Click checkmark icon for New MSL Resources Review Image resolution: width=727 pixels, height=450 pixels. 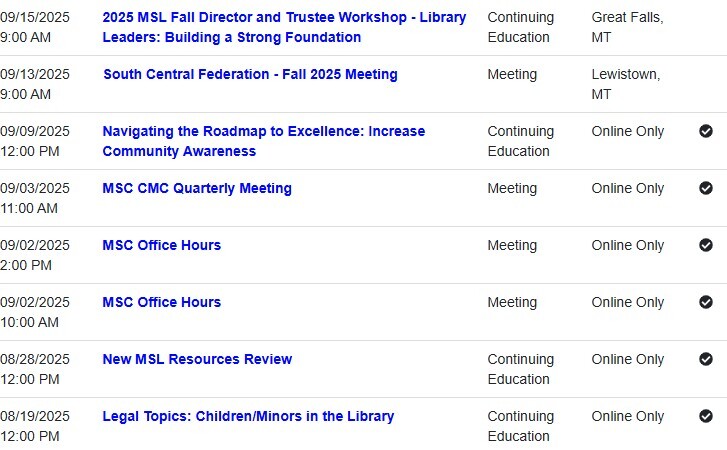[706, 359]
